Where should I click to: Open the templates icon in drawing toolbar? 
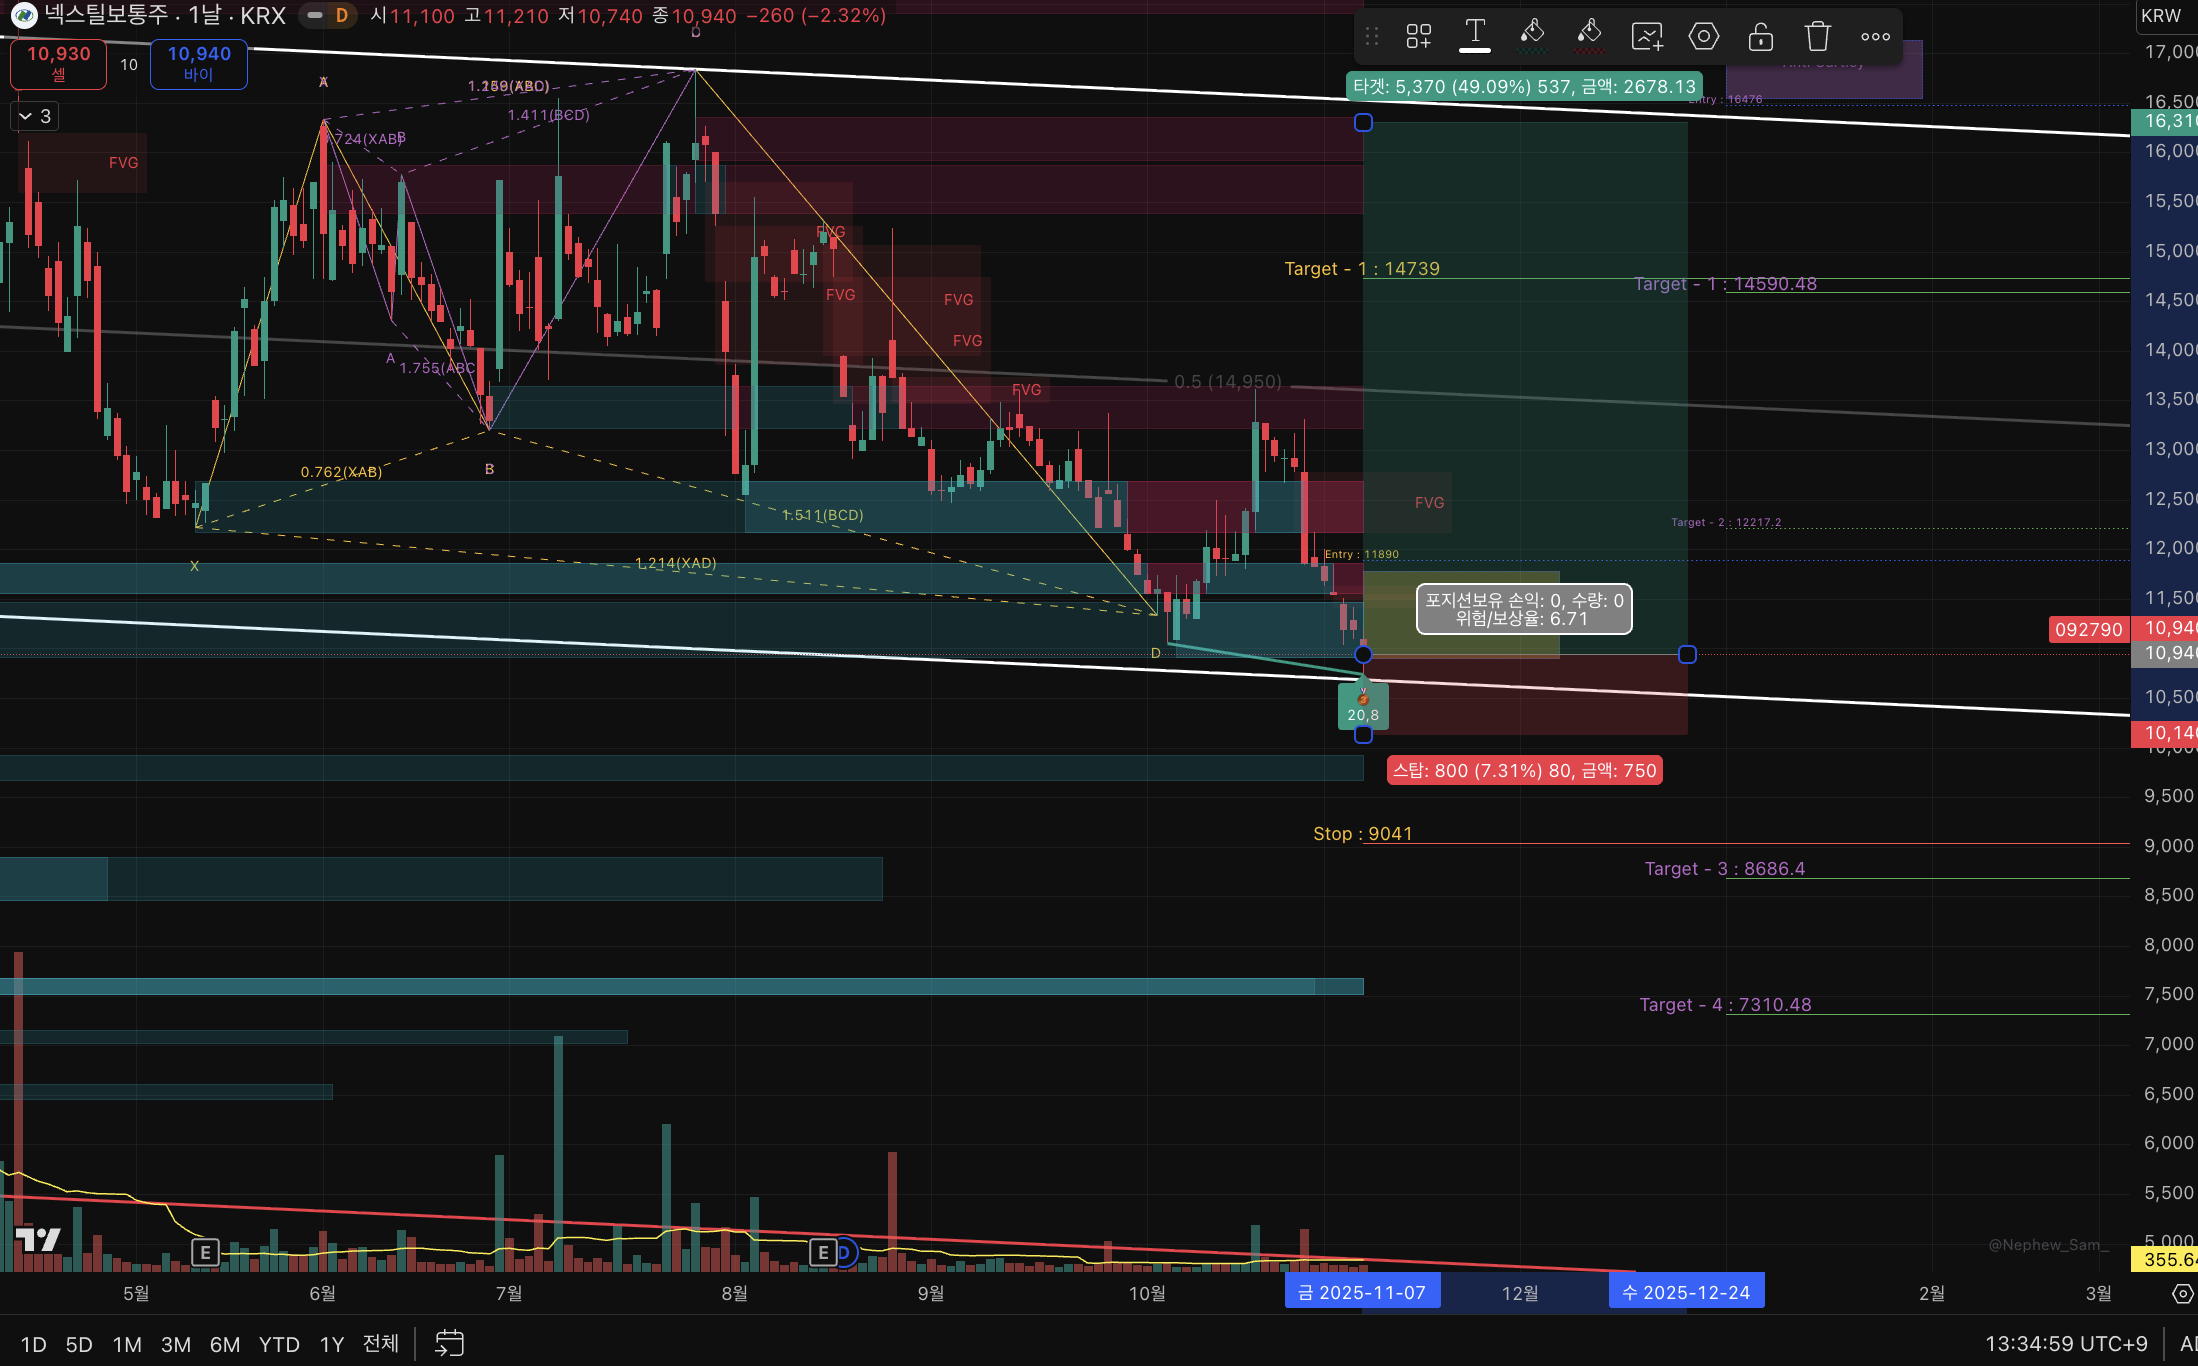coord(1418,37)
